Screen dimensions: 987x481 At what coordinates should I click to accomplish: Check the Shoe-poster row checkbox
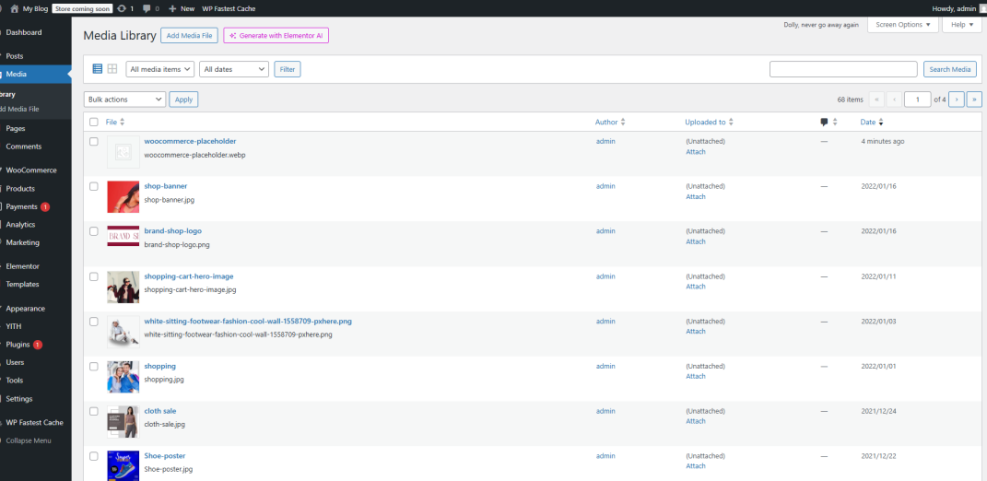click(x=94, y=456)
